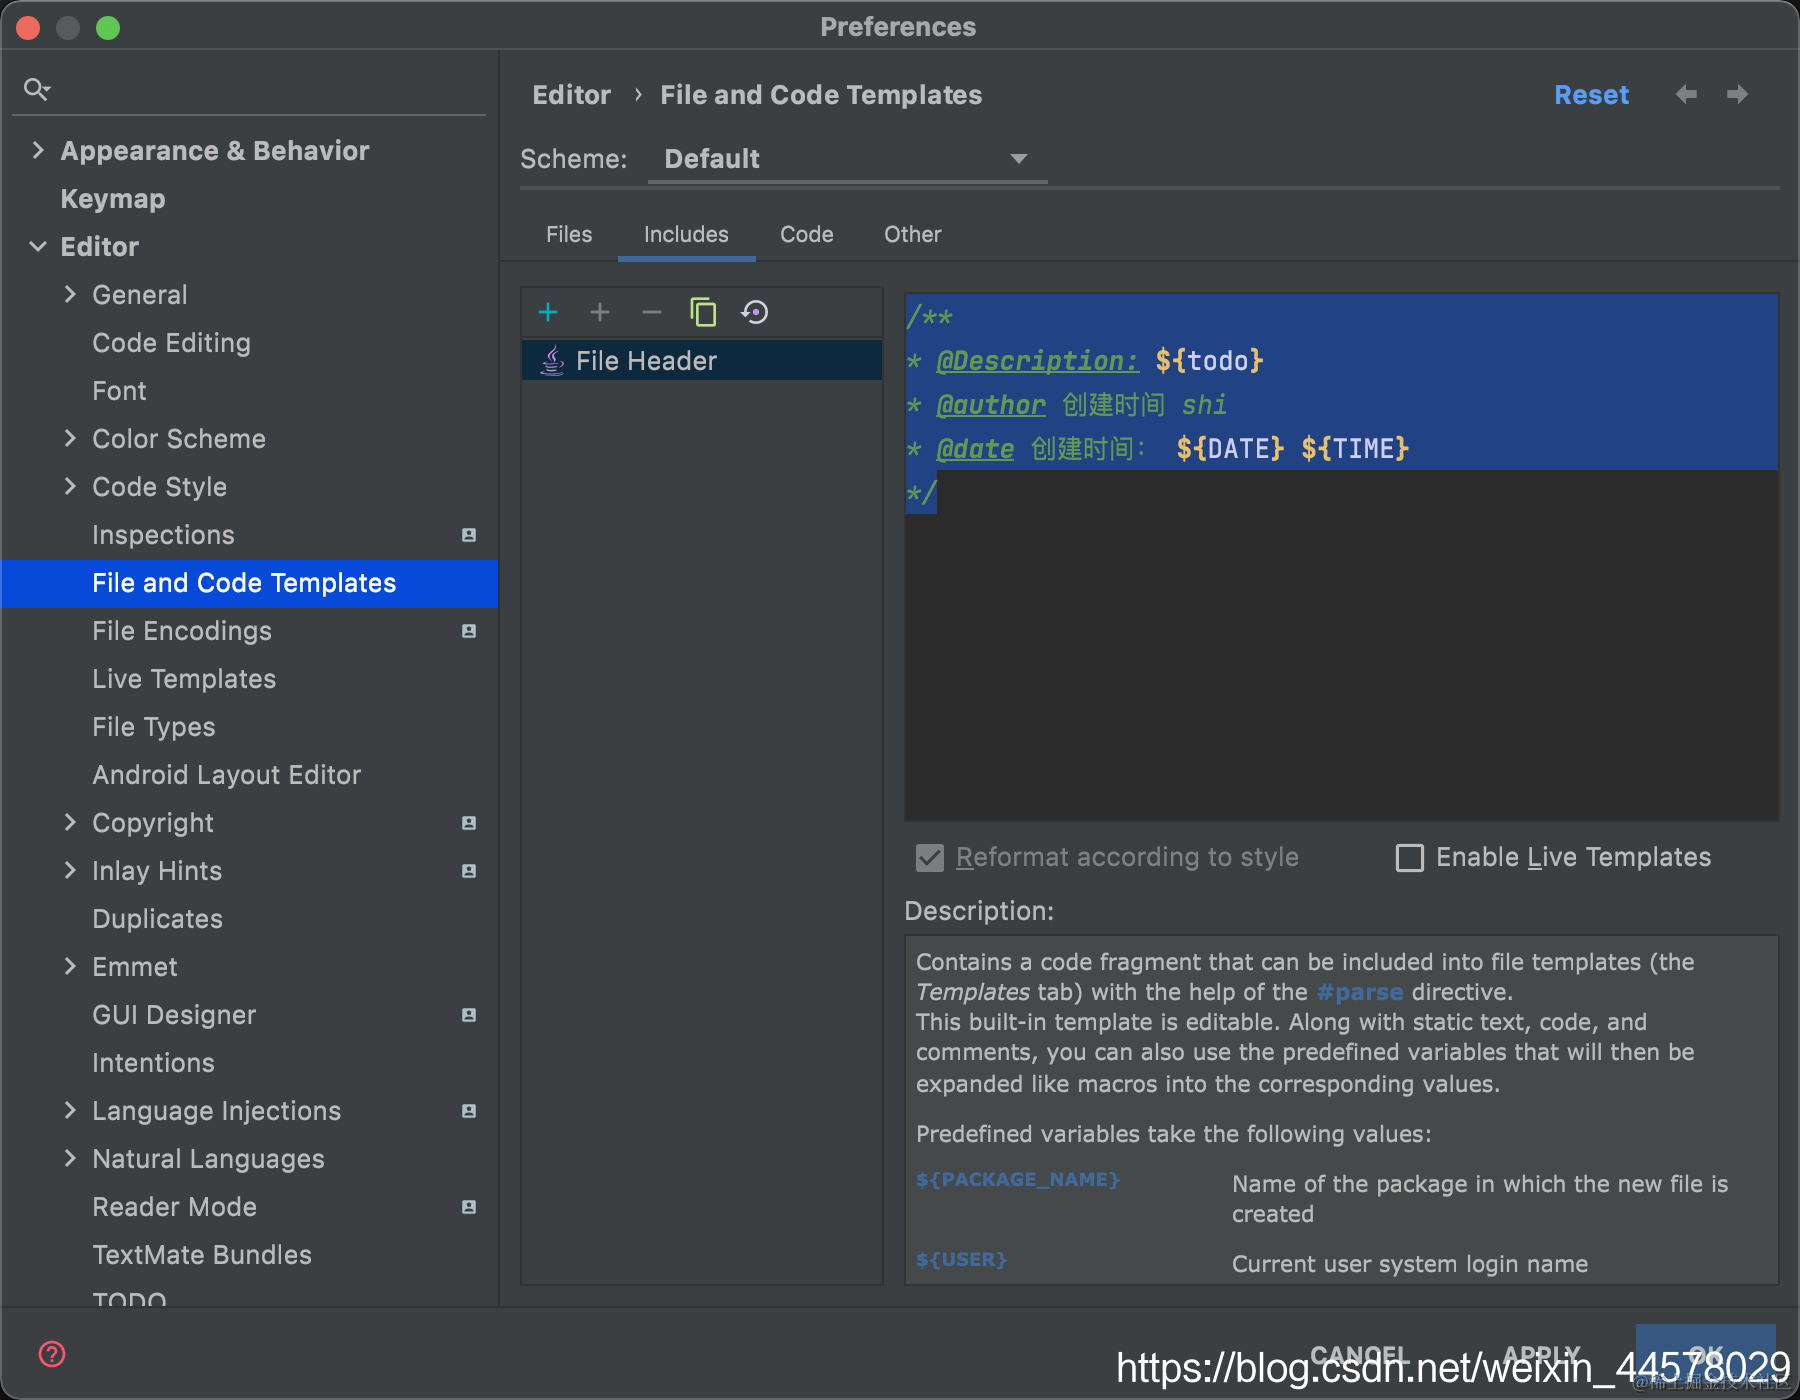Viewport: 1800px width, 1400px height.
Task: Click the project-level badge next to Inspections
Action: click(x=469, y=535)
